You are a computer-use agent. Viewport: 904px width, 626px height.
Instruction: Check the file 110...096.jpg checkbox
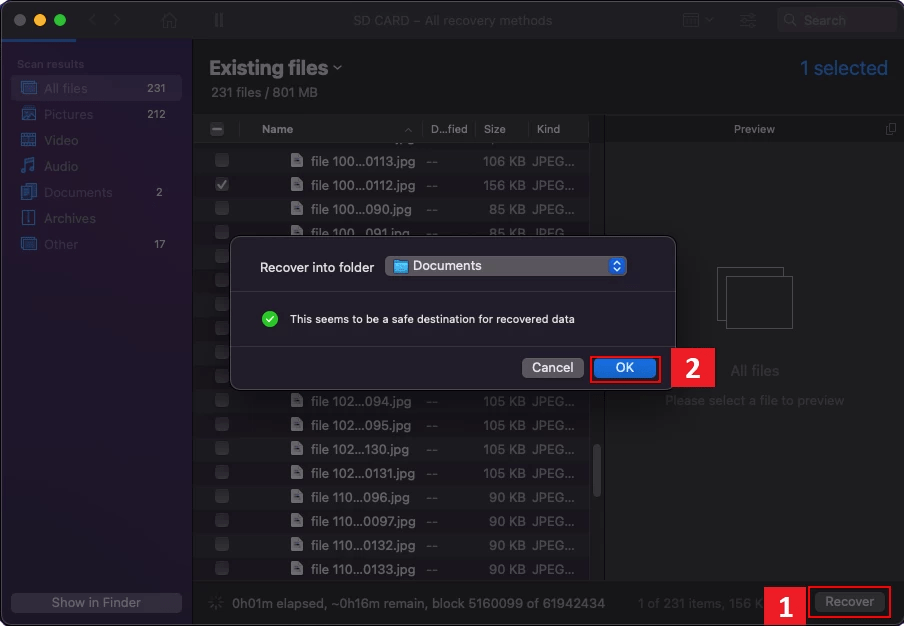click(x=222, y=496)
